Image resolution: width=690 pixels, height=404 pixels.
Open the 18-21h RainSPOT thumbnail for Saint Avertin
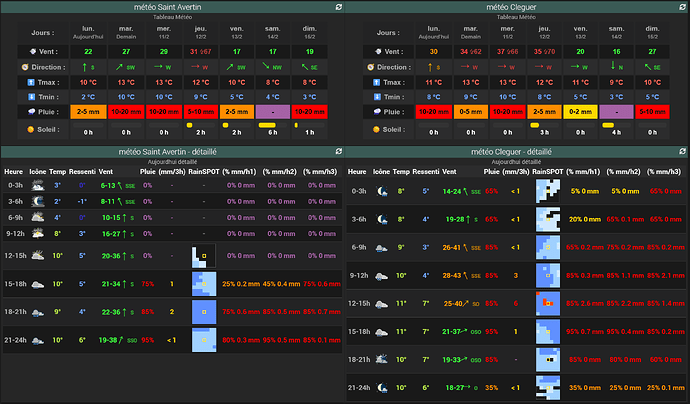204,312
